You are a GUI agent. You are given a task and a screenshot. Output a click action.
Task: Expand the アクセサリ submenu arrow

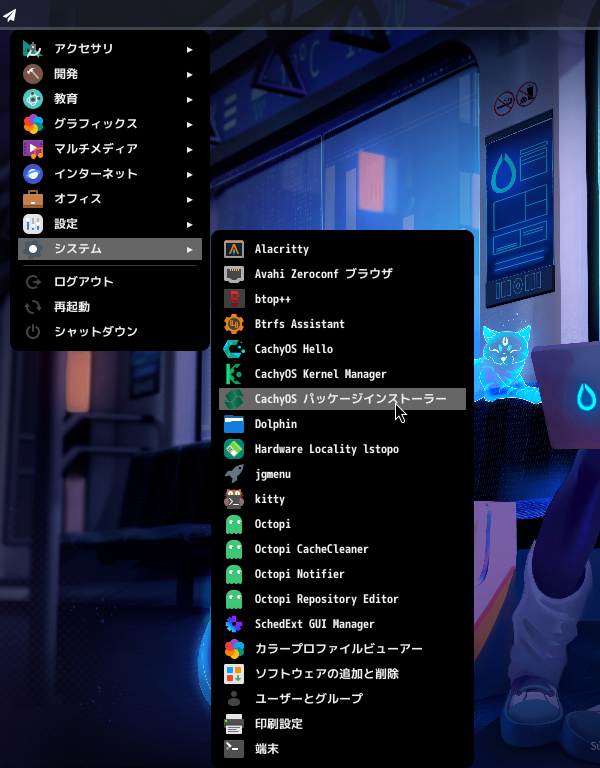click(x=190, y=49)
